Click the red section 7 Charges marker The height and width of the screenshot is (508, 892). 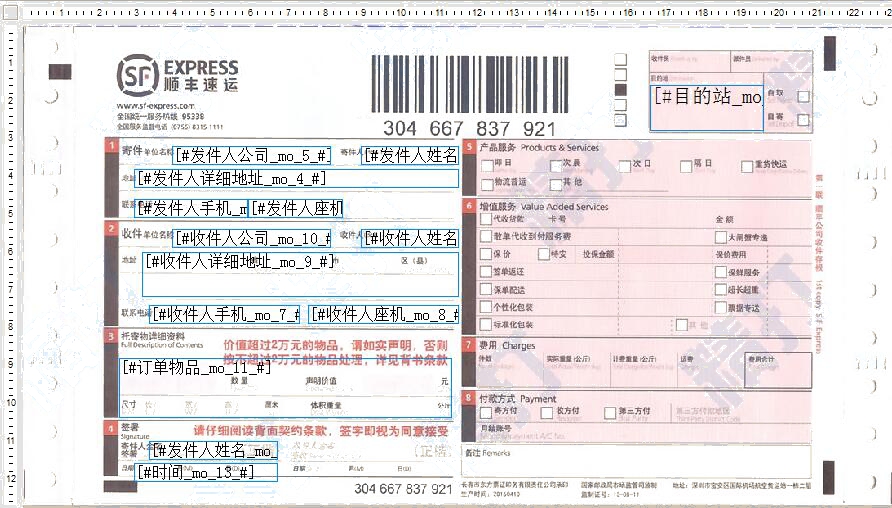[469, 345]
